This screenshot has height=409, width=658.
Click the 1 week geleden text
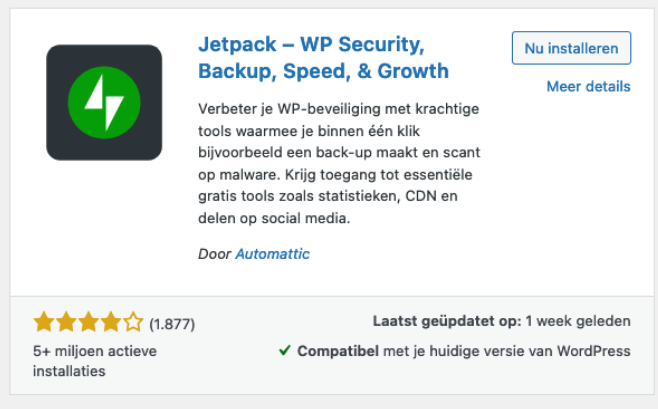(x=578, y=321)
